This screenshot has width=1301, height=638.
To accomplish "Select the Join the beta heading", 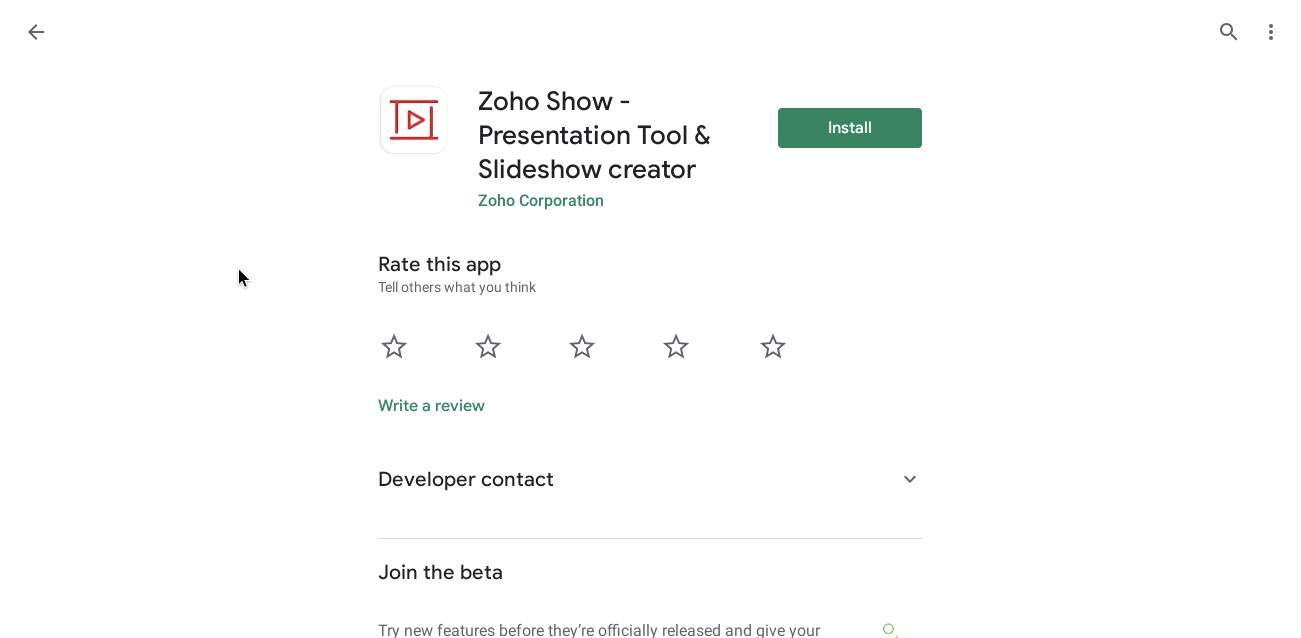I will [x=440, y=573].
